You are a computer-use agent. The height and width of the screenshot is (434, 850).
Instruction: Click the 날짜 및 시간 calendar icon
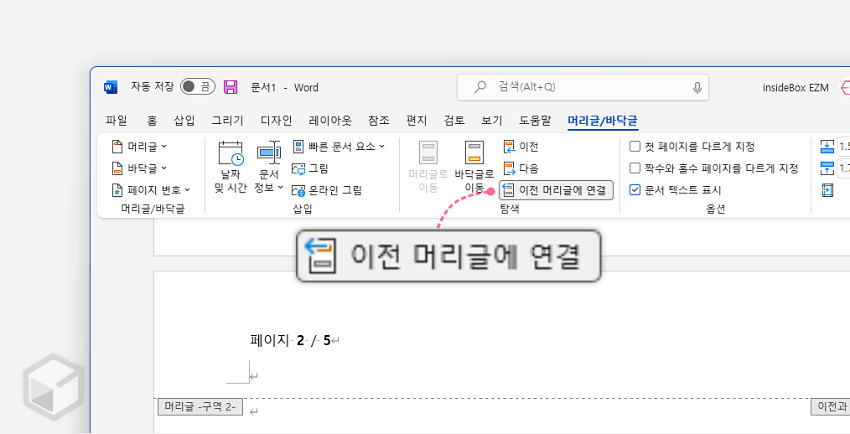click(x=230, y=153)
